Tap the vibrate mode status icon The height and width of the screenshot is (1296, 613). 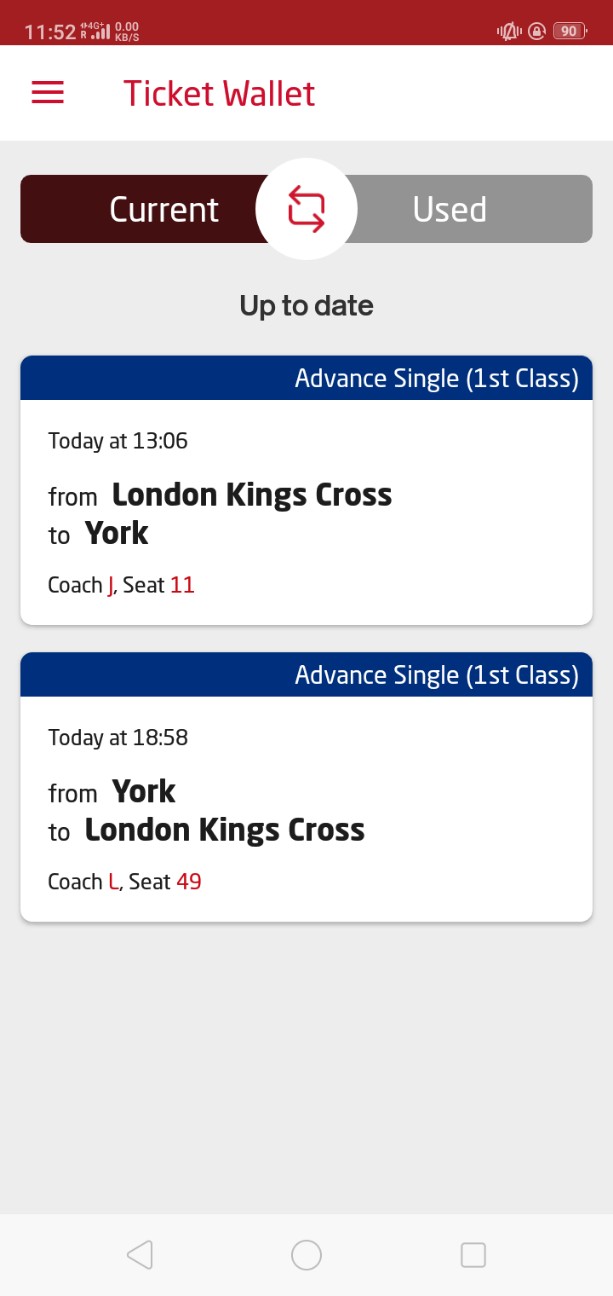click(509, 31)
